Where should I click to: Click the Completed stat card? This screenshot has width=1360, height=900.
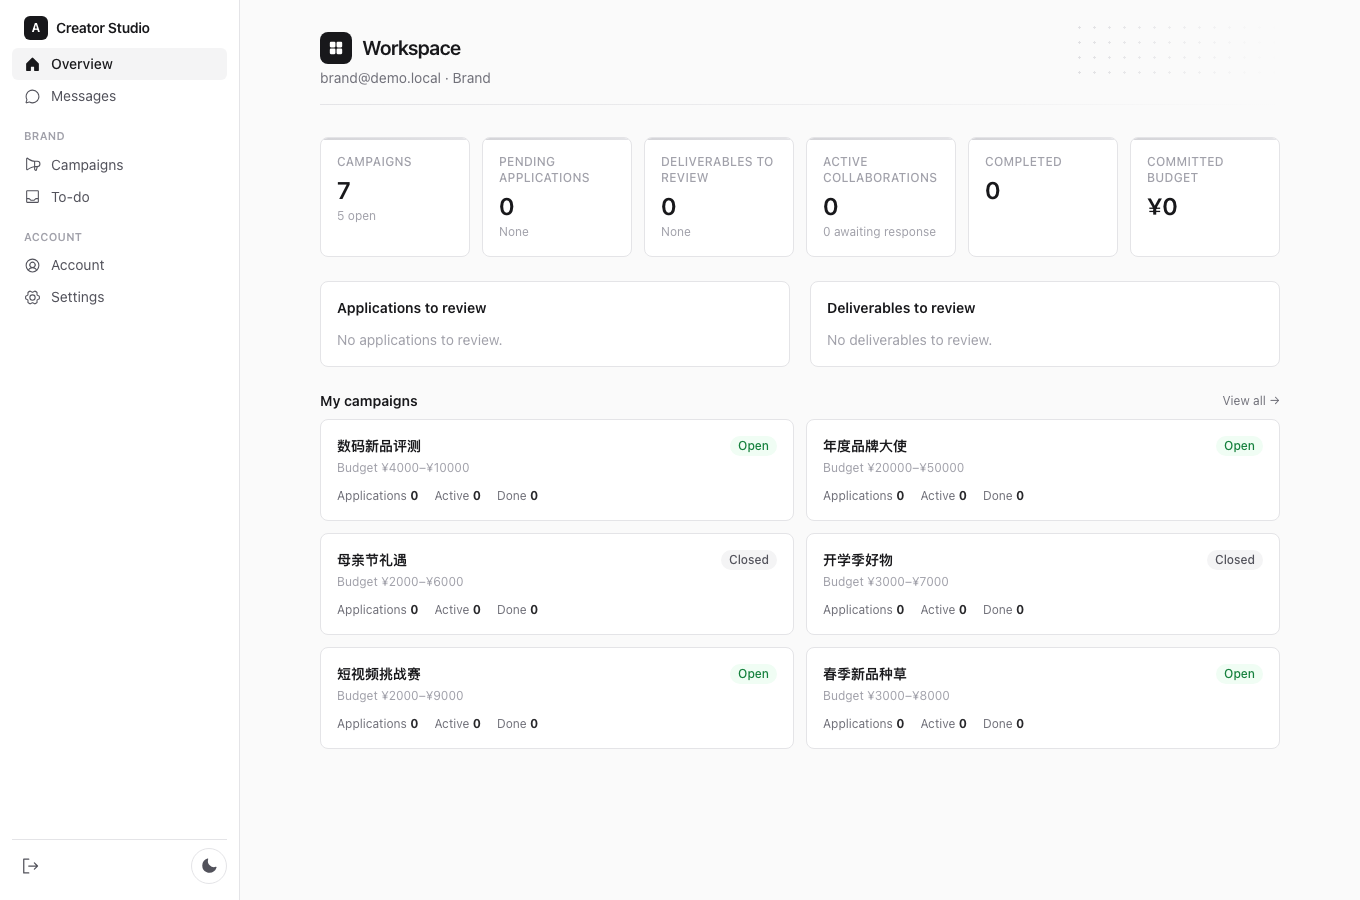coord(1043,197)
